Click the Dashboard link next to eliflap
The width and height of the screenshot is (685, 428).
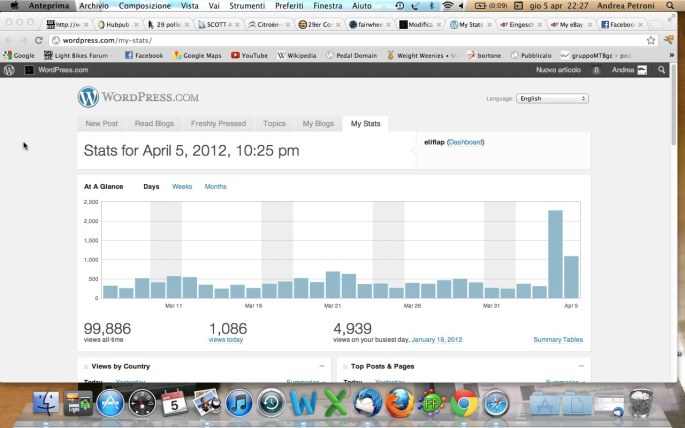coord(466,143)
